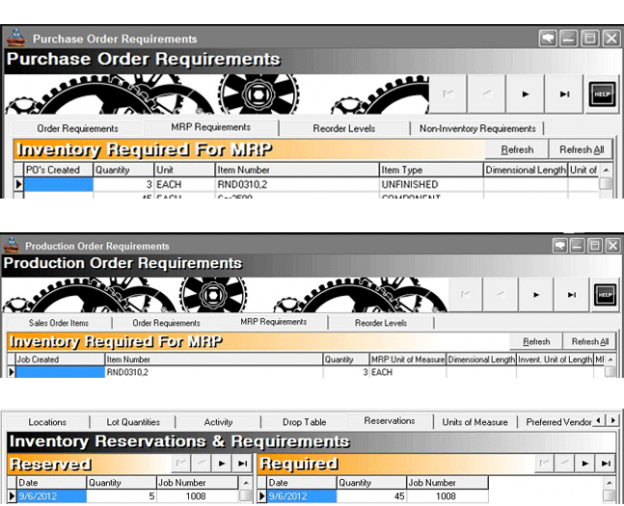
Task: Click Refresh in Production Order Requirements
Action: 536,342
